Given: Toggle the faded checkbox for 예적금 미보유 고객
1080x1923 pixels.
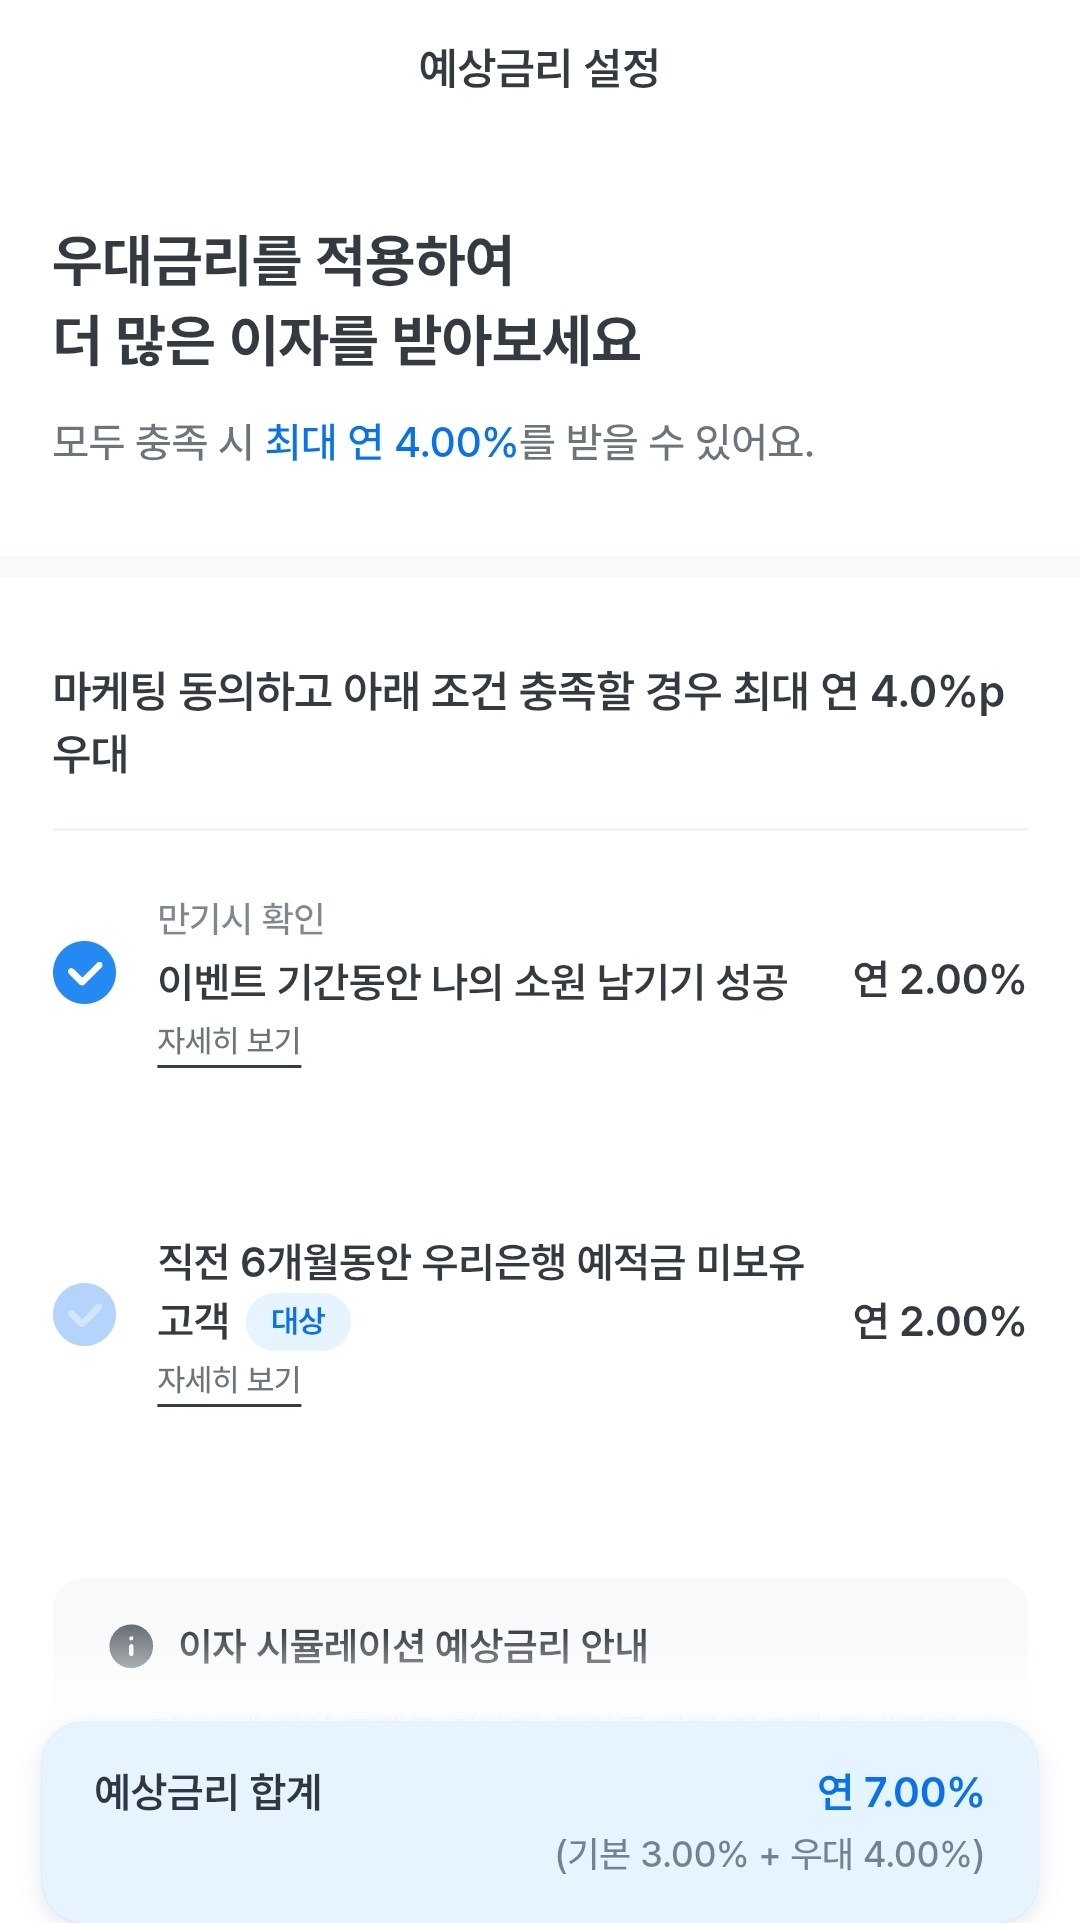Looking at the screenshot, I should click(x=84, y=1314).
